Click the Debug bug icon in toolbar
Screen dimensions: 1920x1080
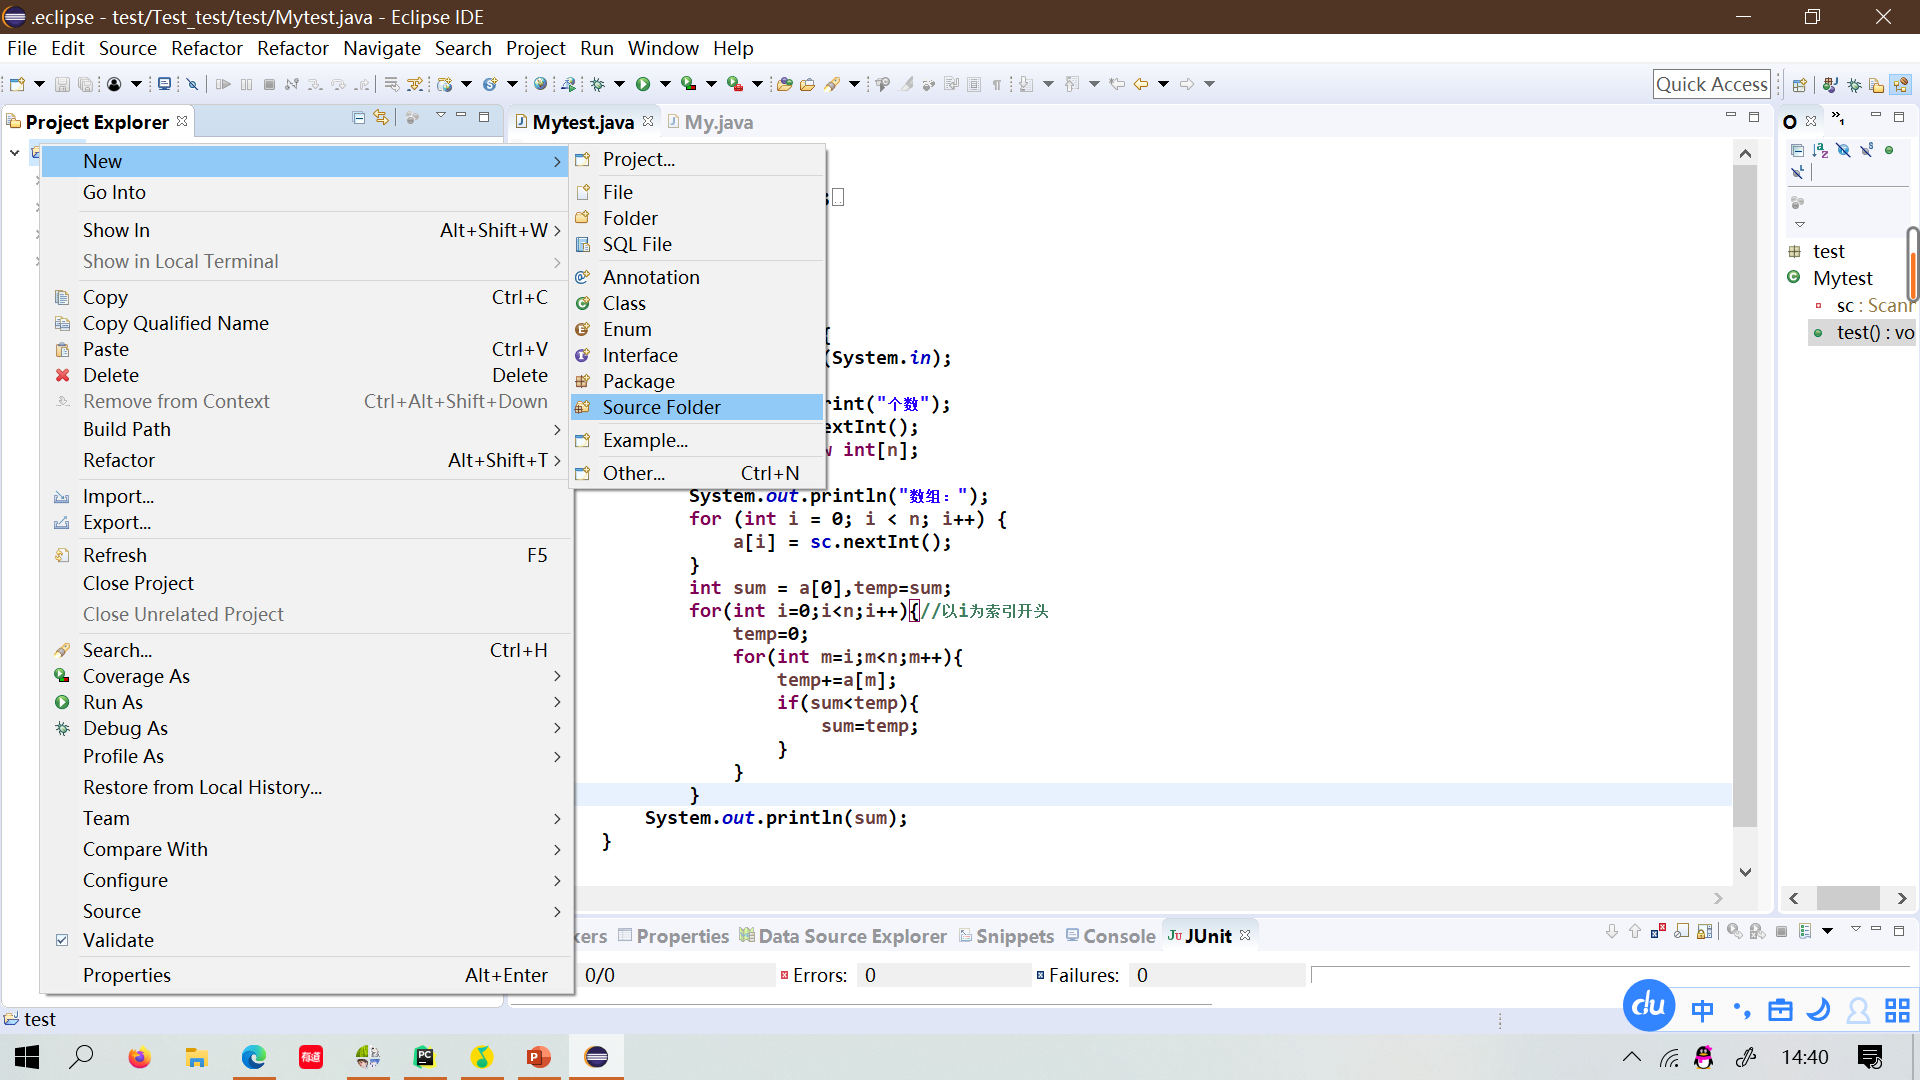[598, 84]
